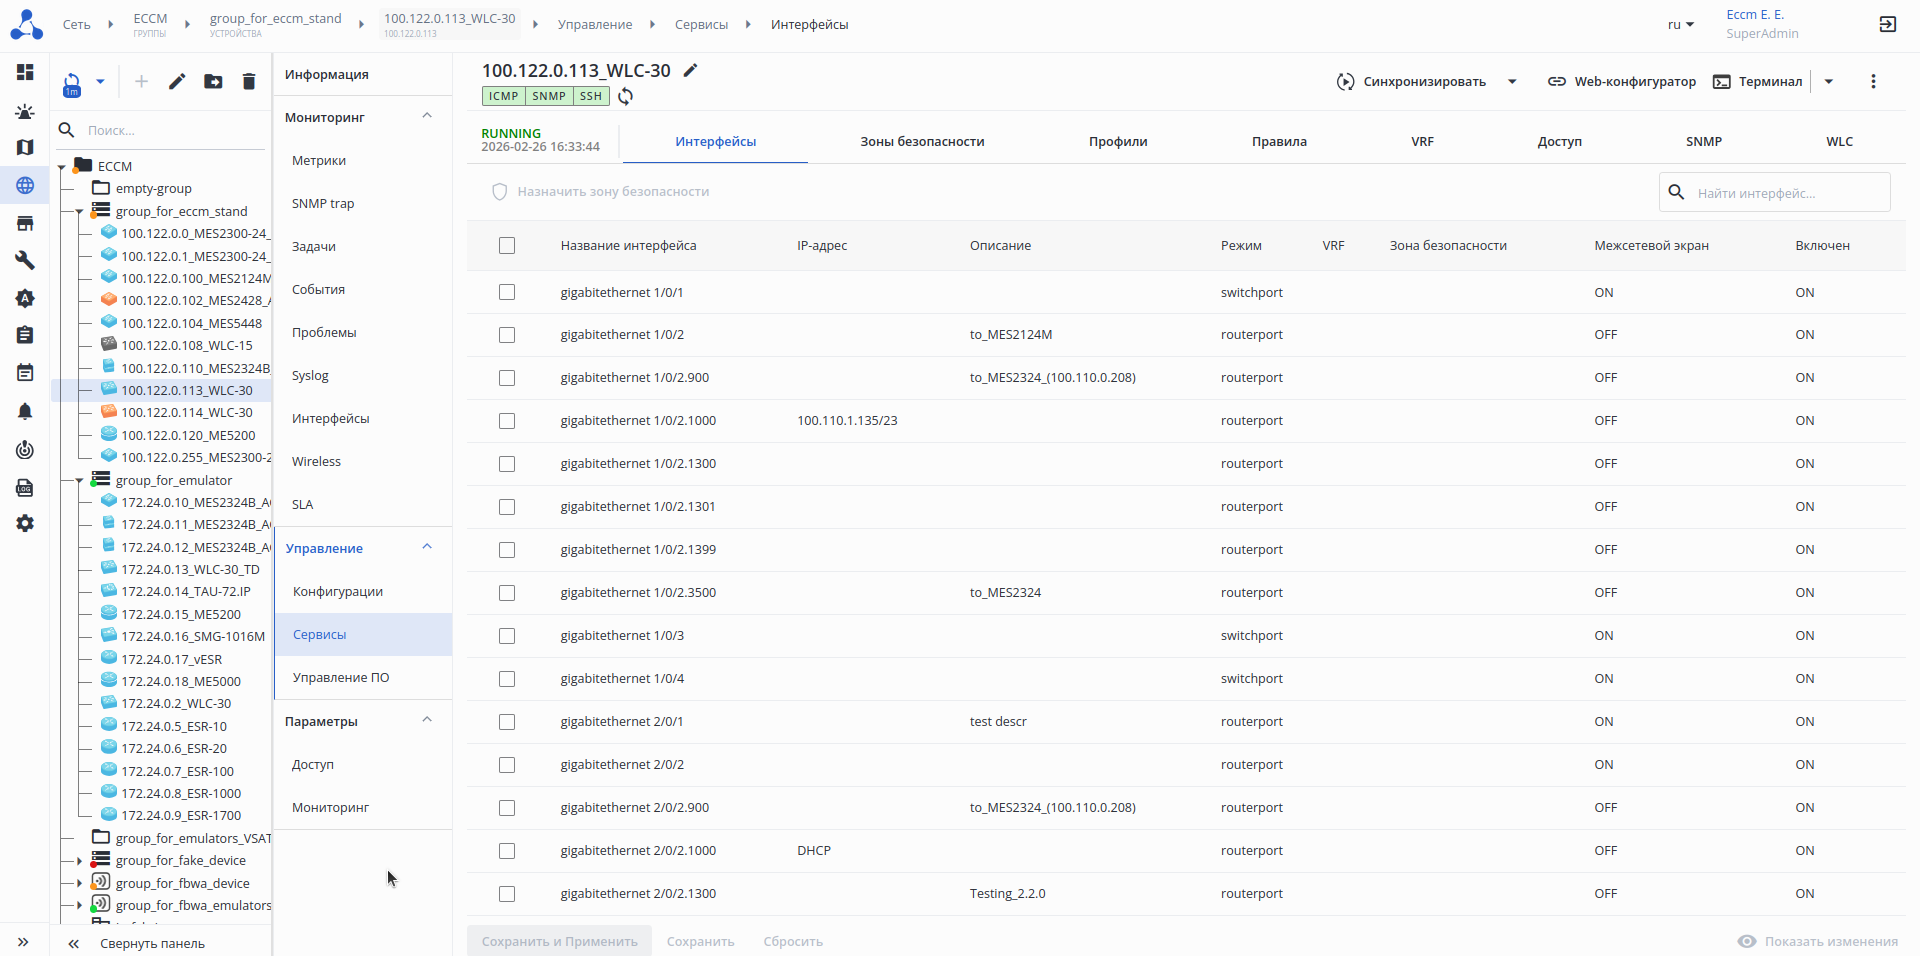Open the gear settings icon in the left rail
Viewport: 1920px width, 956px height.
pyautogui.click(x=25, y=523)
